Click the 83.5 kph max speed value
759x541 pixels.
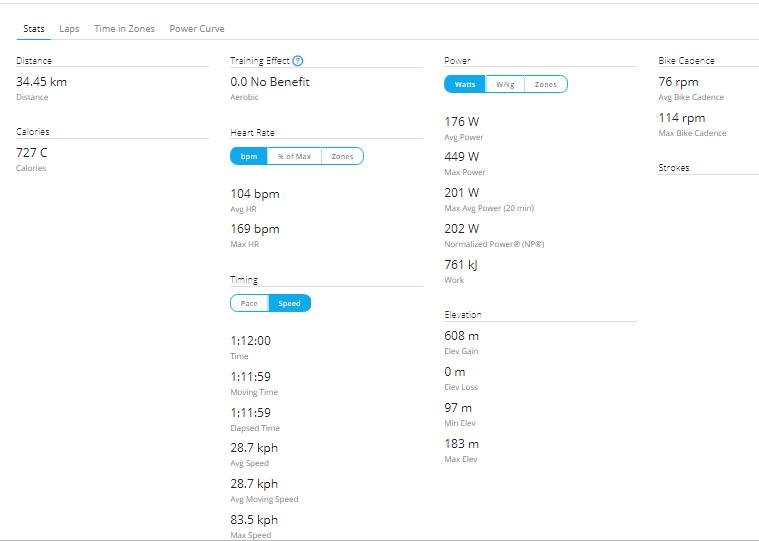point(254,520)
